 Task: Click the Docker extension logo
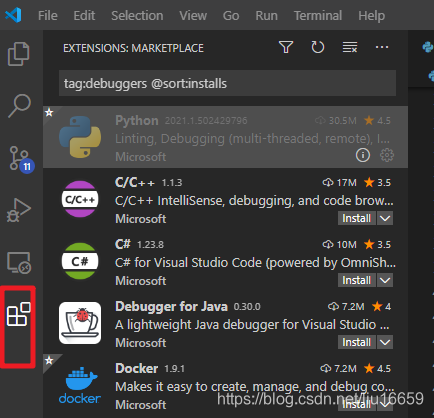80,385
